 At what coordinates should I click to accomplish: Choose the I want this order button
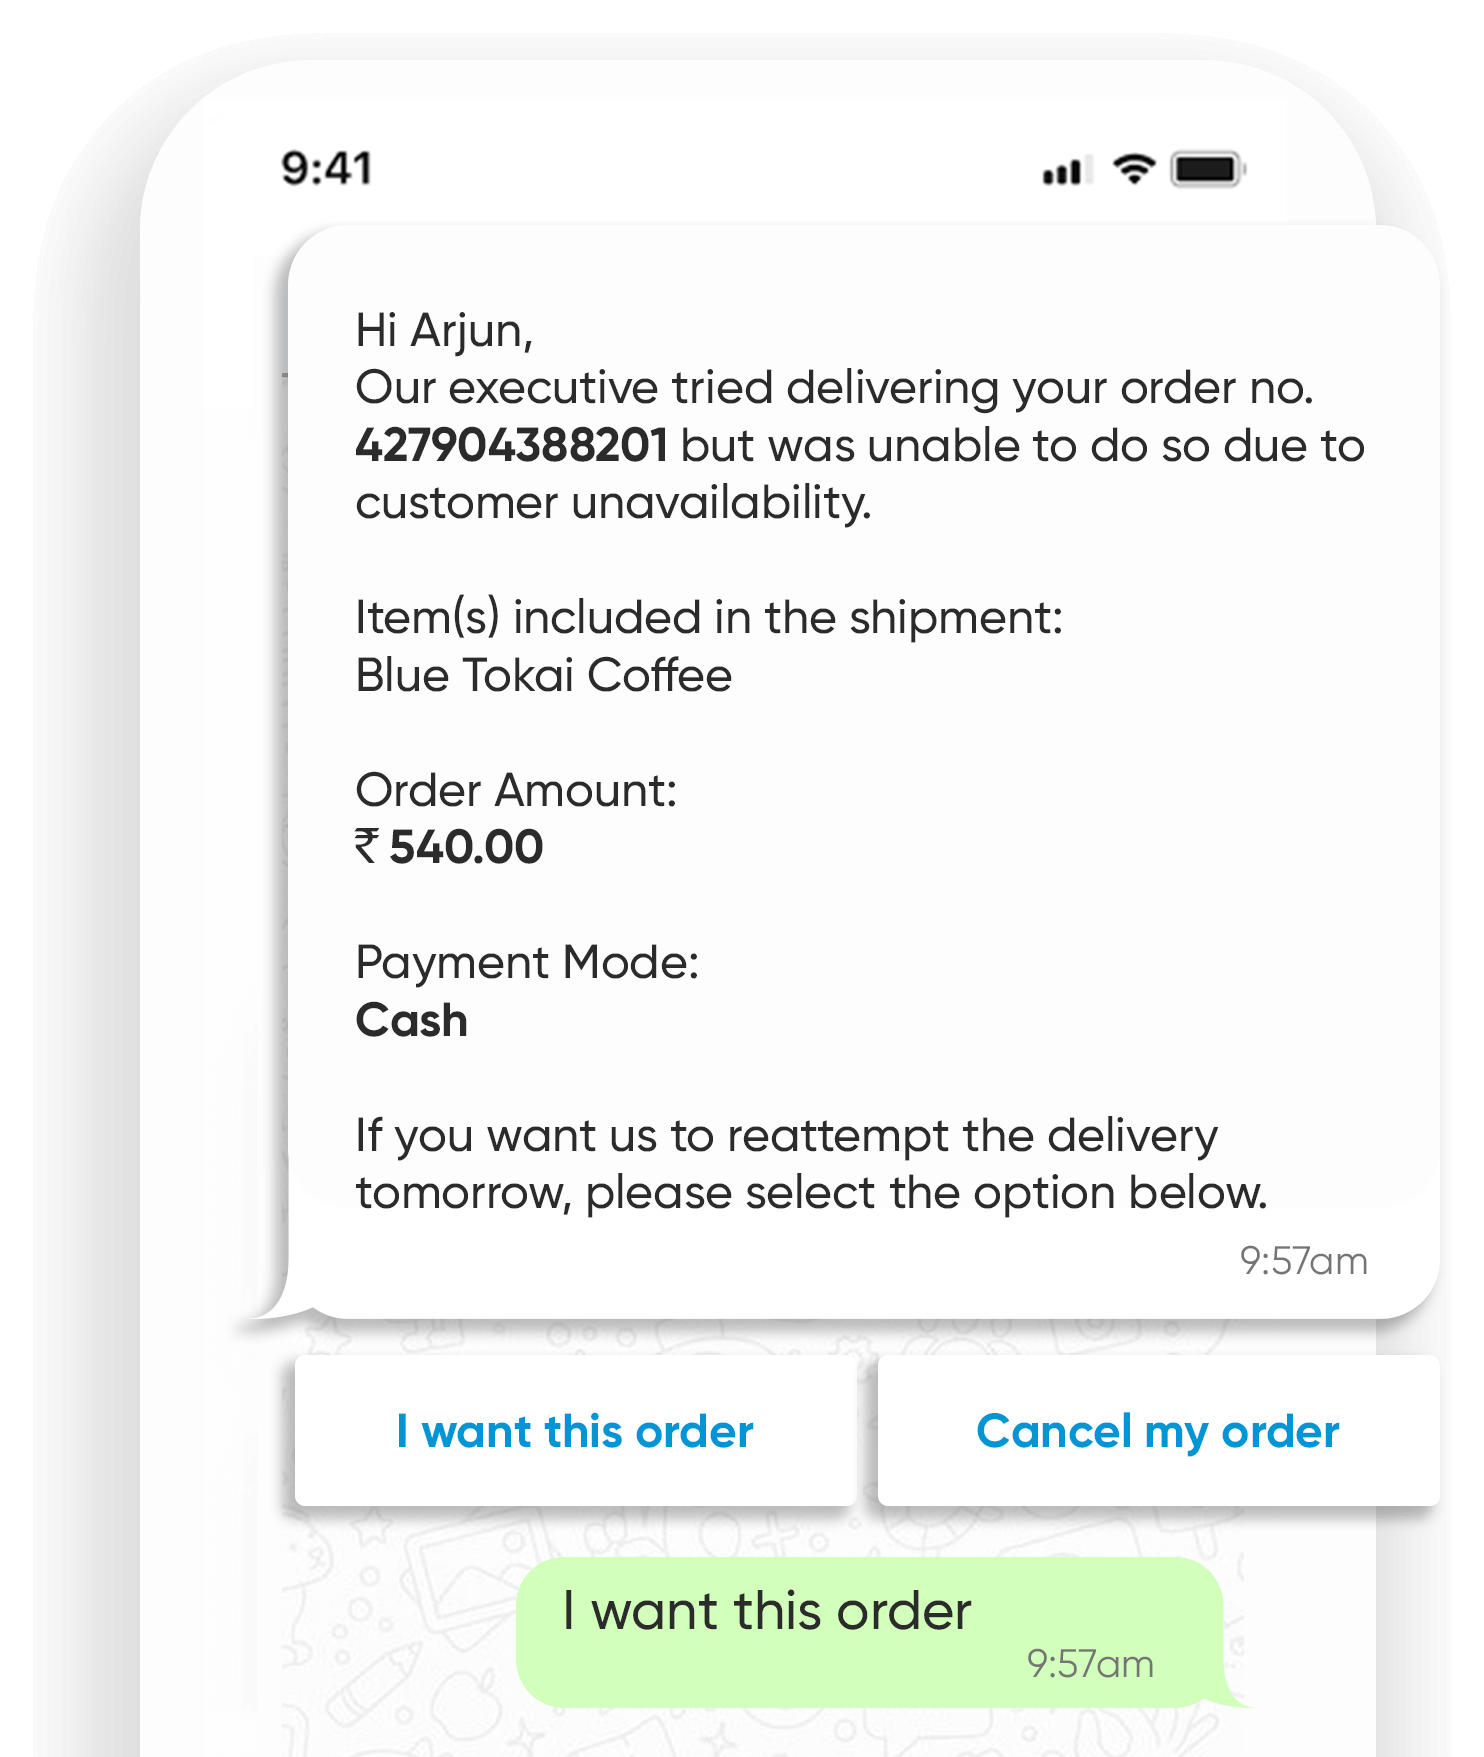point(576,1431)
